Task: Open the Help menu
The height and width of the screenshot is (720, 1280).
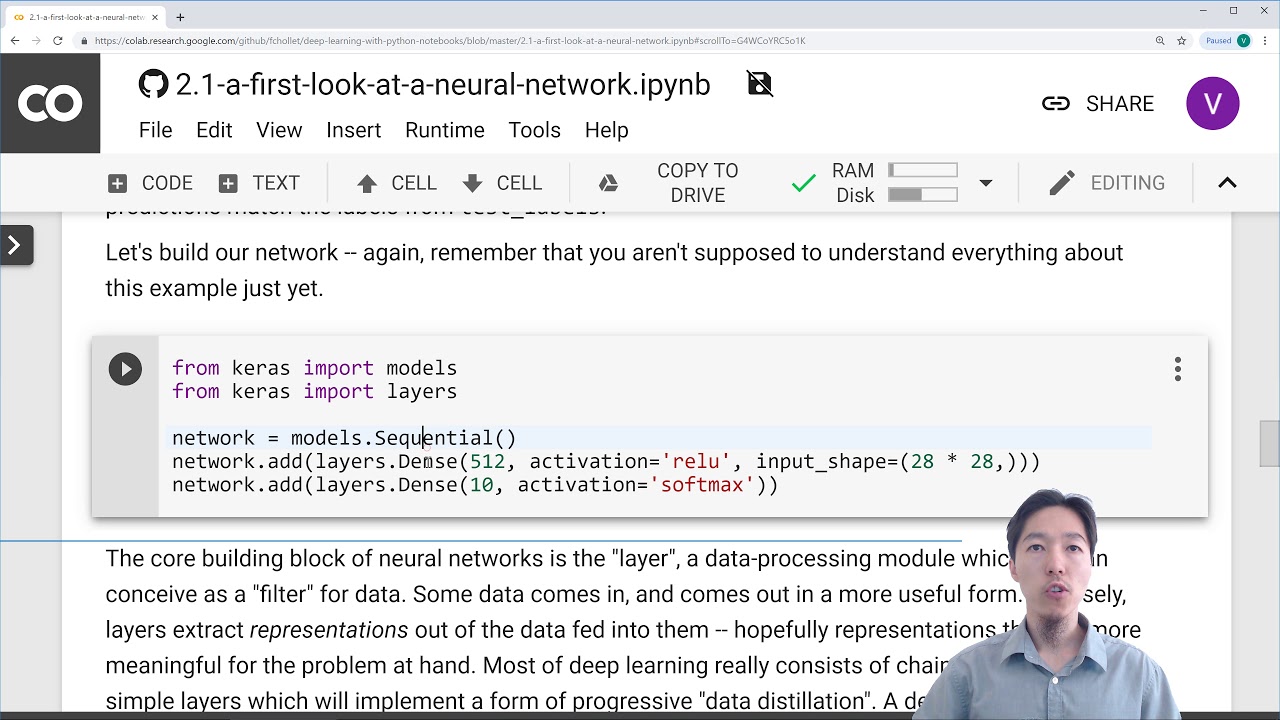Action: point(606,130)
